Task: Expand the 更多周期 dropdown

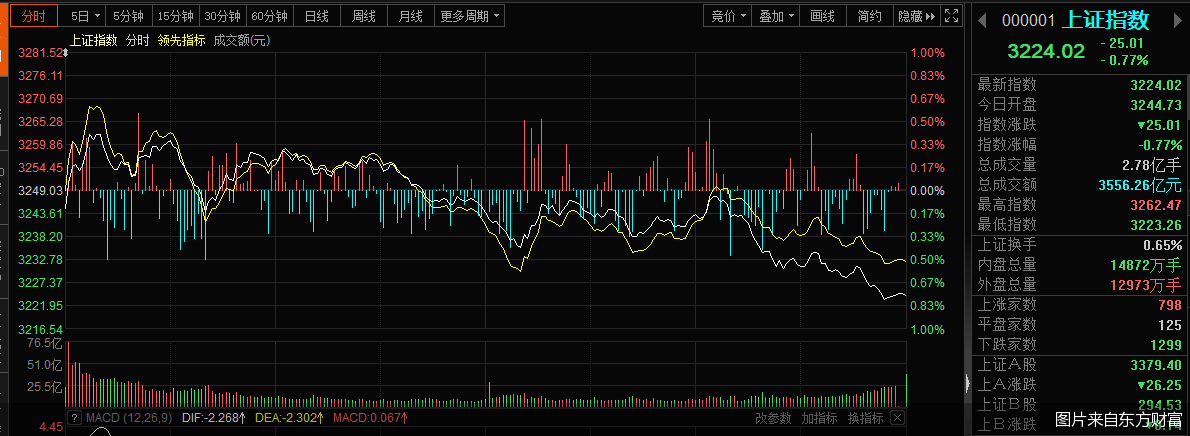Action: (469, 16)
